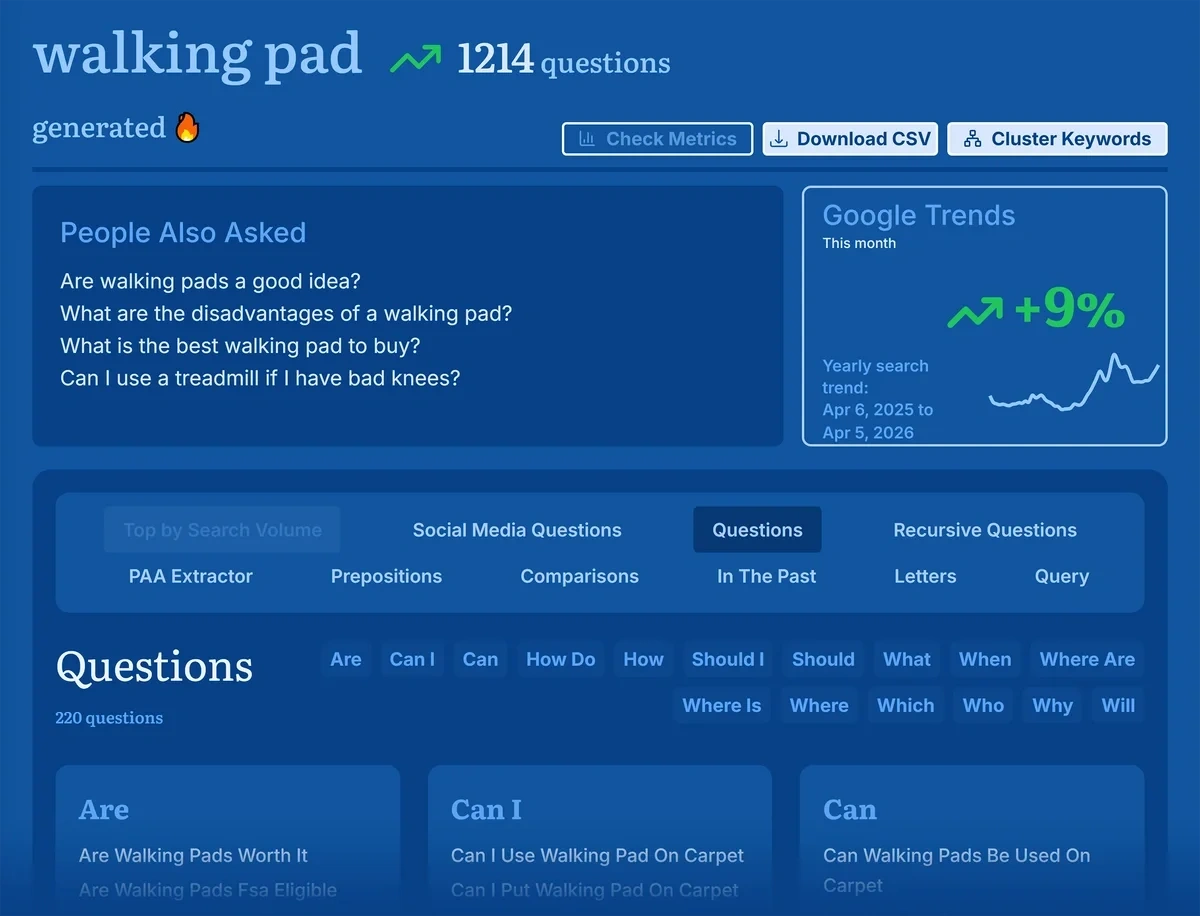Click the Cluster Keywords button
The width and height of the screenshot is (1200, 916).
(1057, 138)
